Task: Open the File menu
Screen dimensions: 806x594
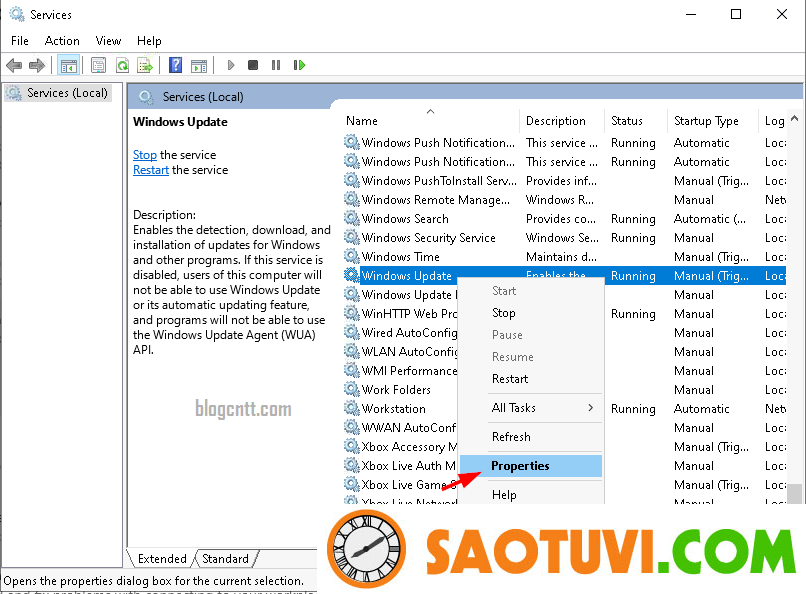Action: pyautogui.click(x=20, y=41)
